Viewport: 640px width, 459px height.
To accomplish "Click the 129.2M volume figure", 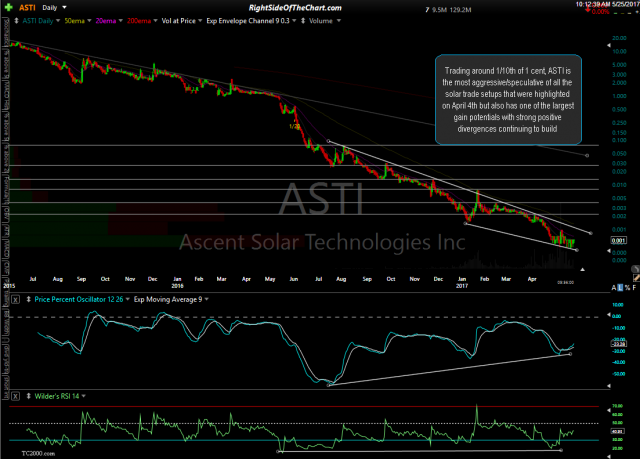I will pos(461,10).
